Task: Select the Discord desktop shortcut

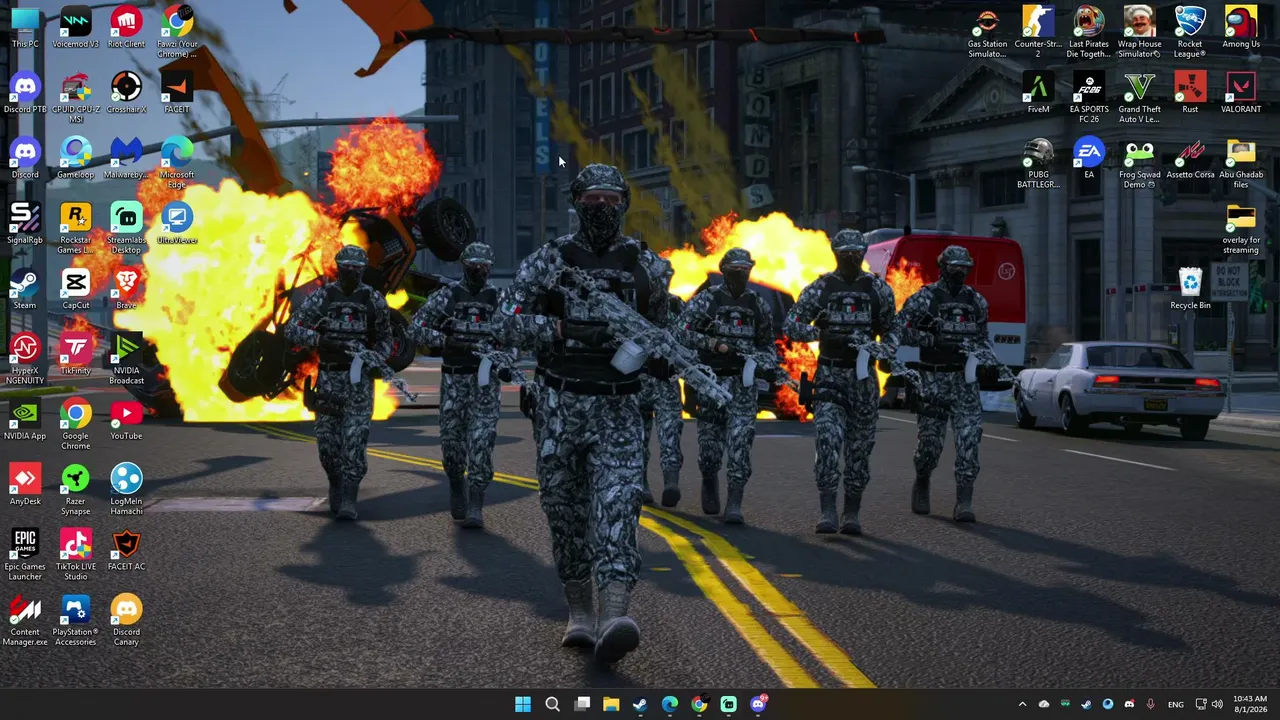Action: click(x=25, y=158)
